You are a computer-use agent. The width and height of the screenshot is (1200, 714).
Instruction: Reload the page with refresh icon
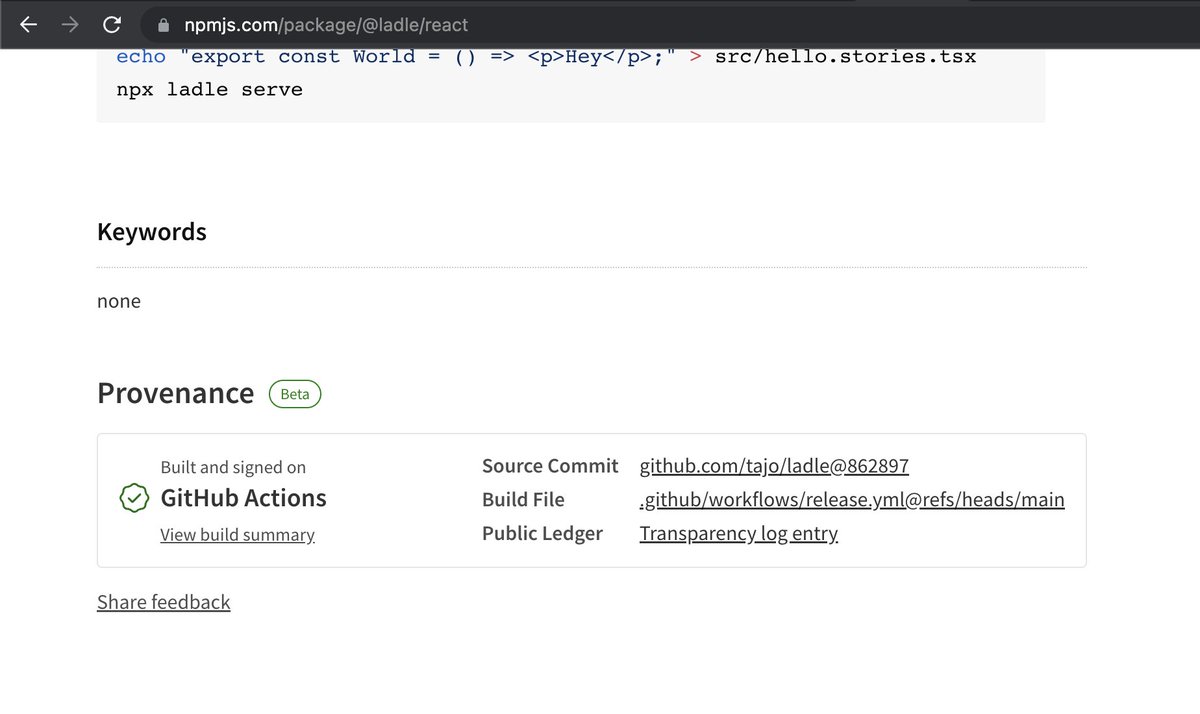coord(112,25)
